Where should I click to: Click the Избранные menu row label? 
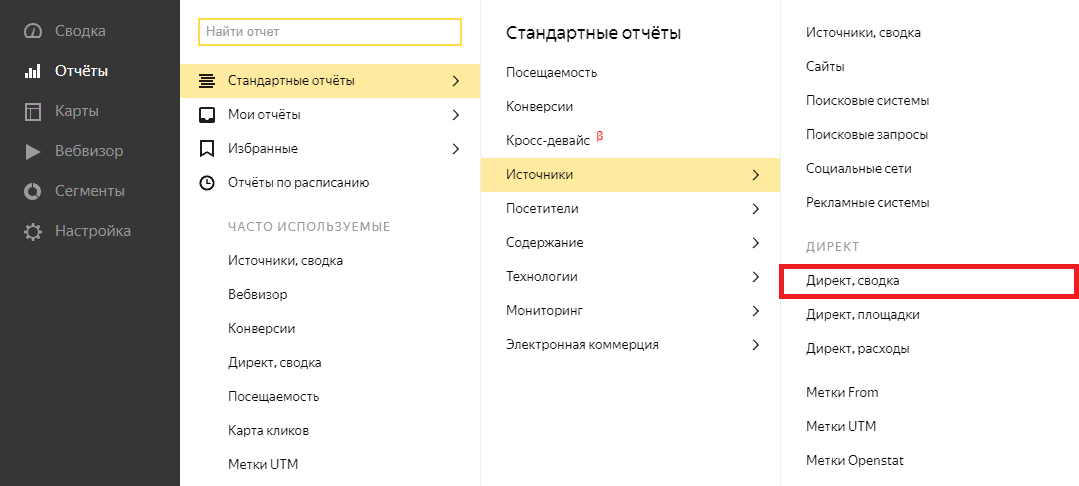tap(263, 149)
